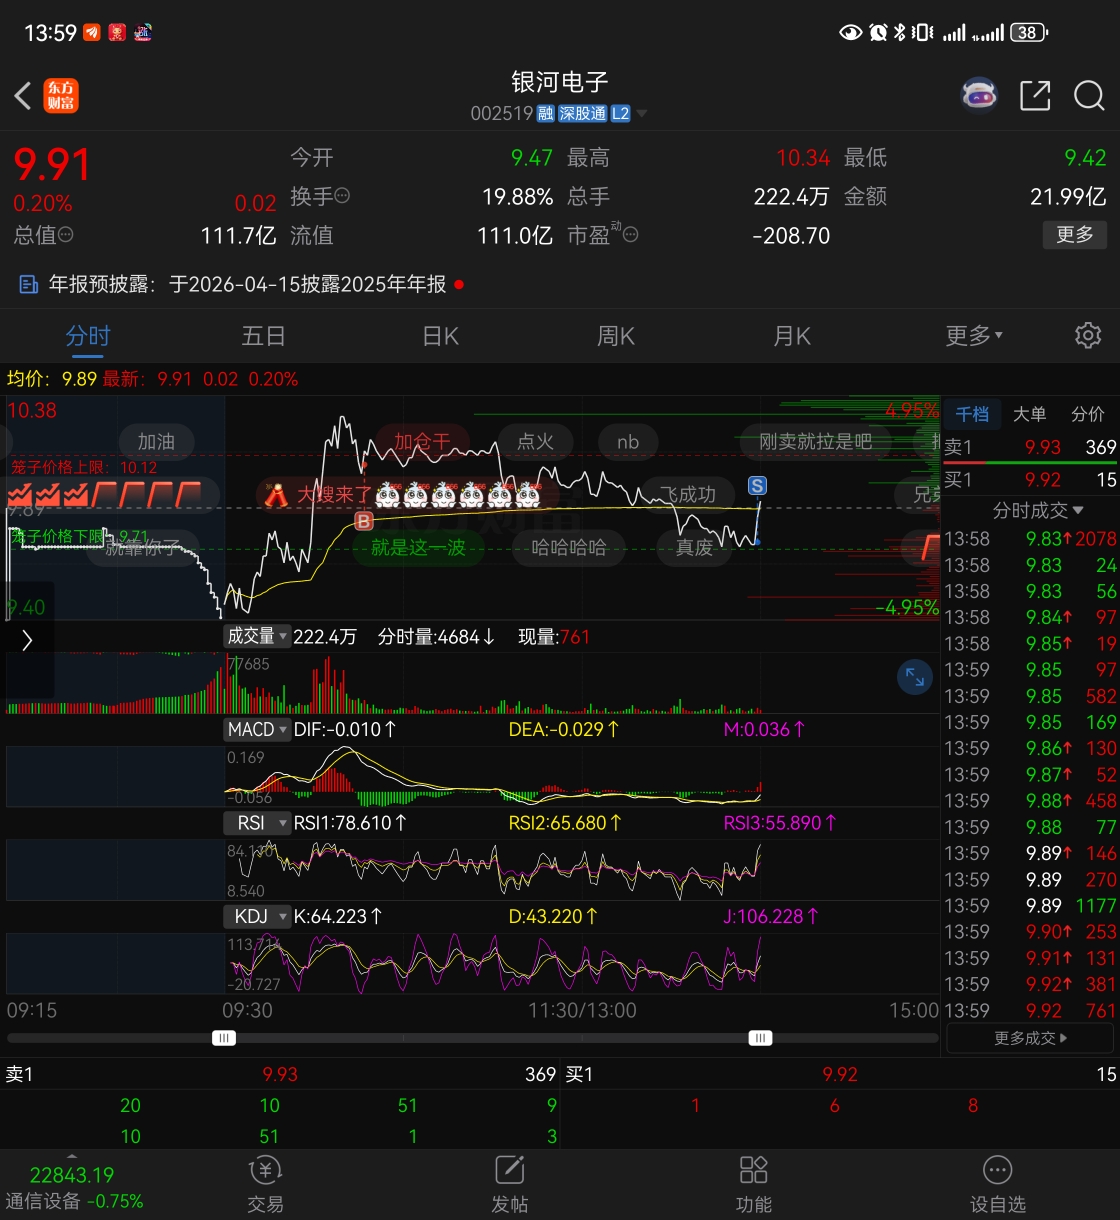The width and height of the screenshot is (1120, 1220).
Task: Tap info icon next to 总值
Action: coord(66,235)
